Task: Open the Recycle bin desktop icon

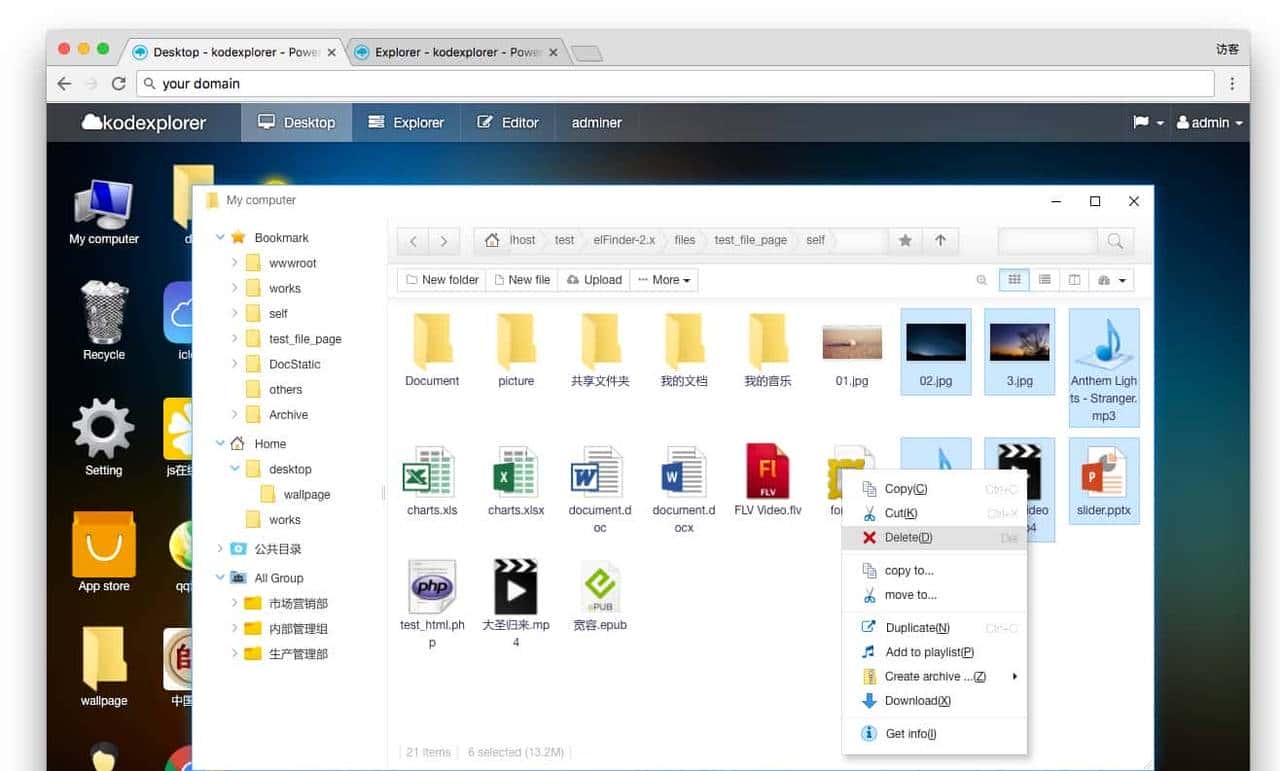Action: pyautogui.click(x=104, y=320)
